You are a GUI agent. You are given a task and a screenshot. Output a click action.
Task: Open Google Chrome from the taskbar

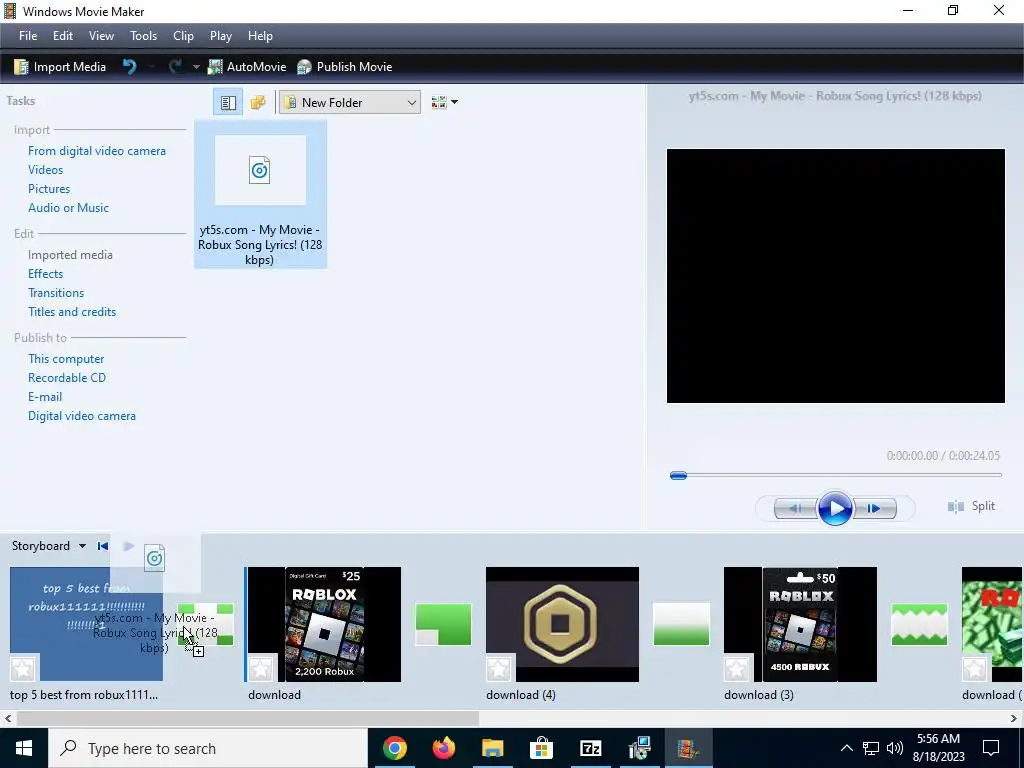coord(394,748)
